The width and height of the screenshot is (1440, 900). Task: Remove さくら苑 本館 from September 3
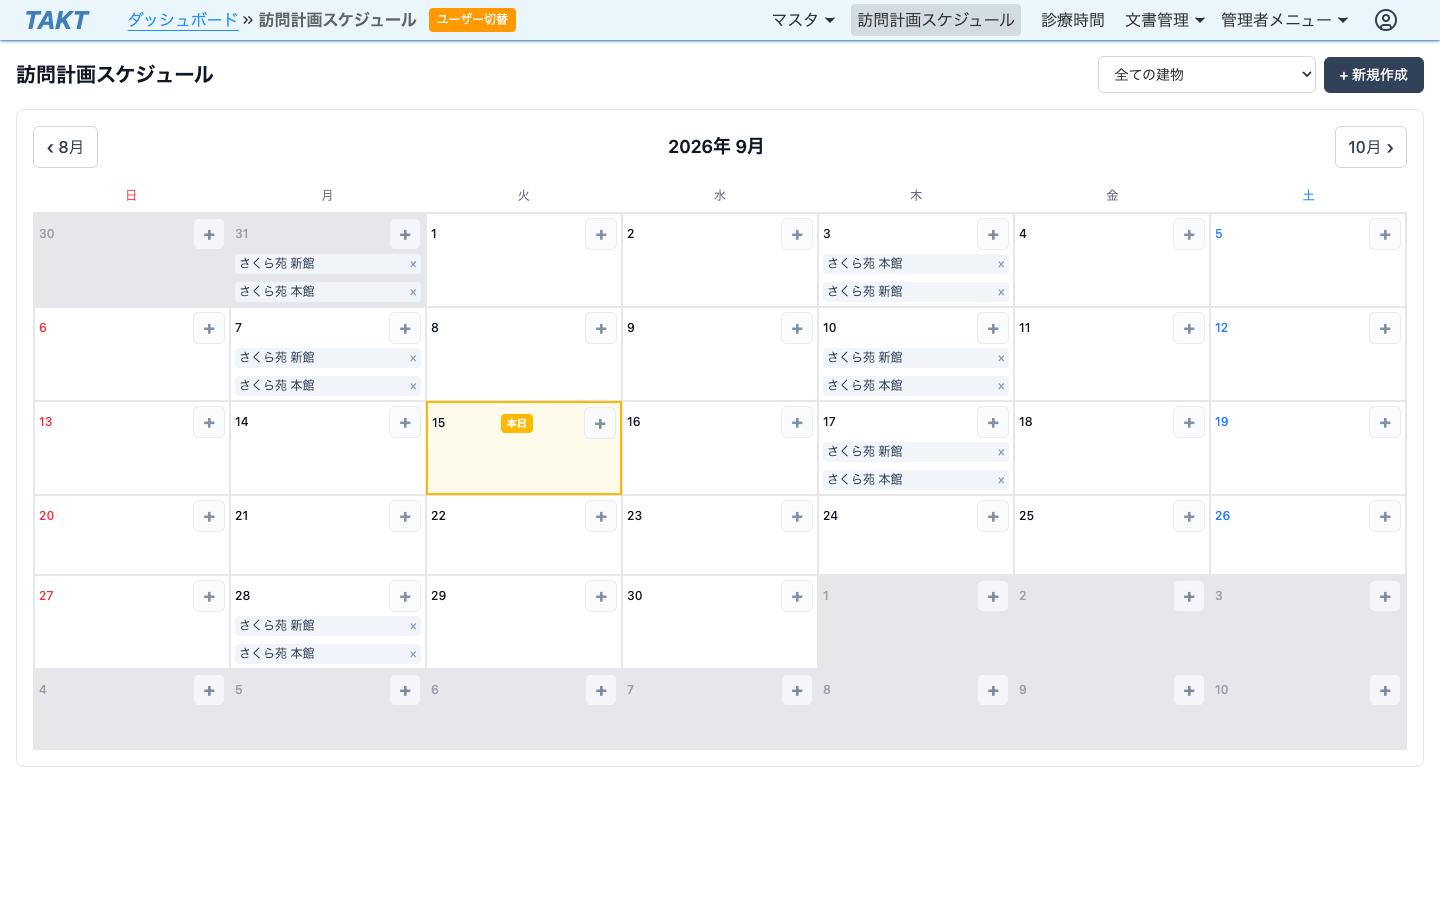(x=1001, y=264)
